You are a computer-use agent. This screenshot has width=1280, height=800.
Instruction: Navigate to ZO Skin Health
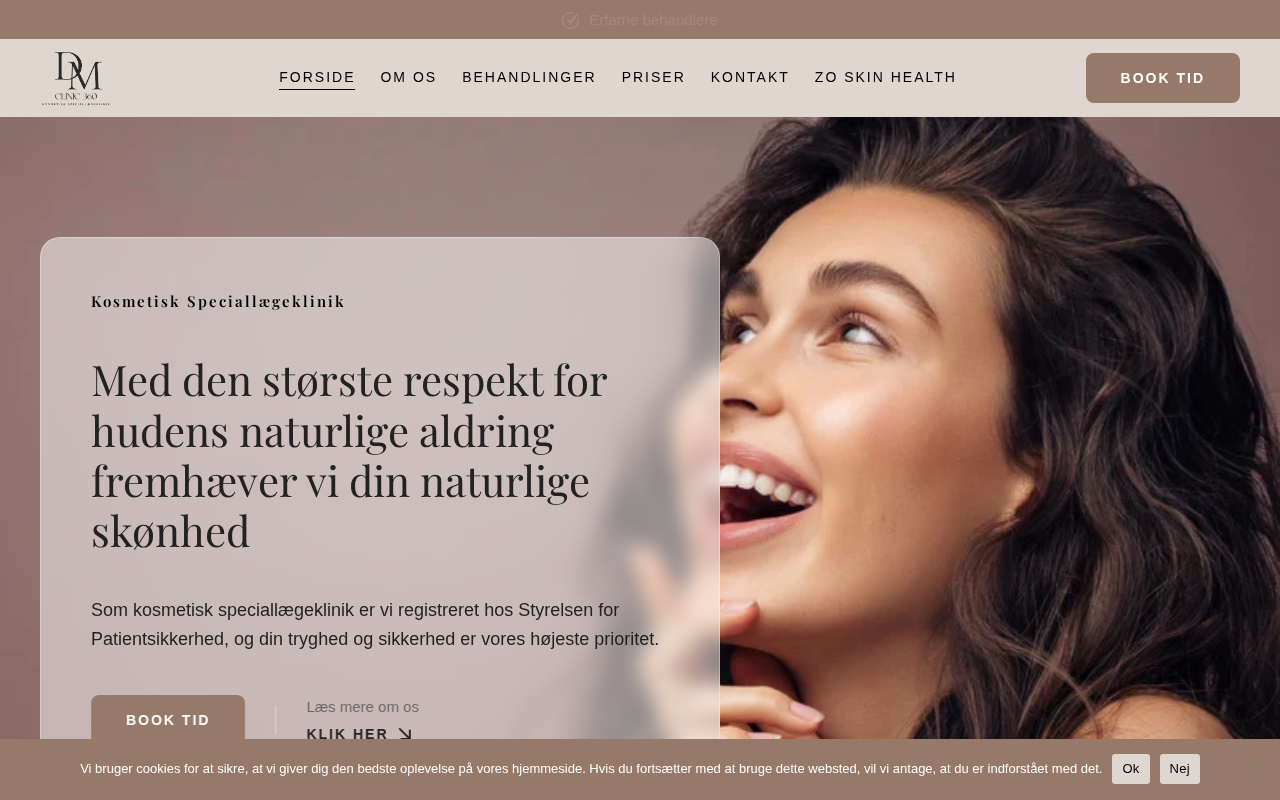tap(885, 77)
